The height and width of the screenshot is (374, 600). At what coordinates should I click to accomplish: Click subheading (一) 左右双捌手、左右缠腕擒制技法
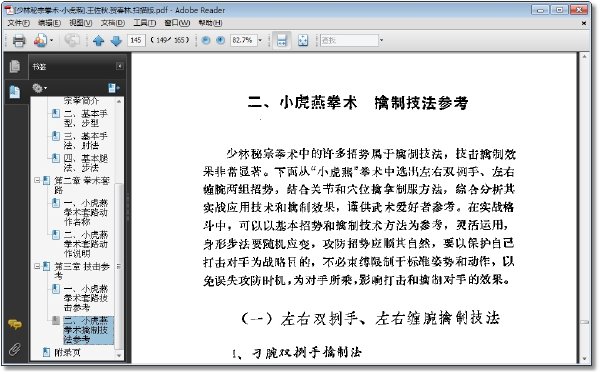coord(370,318)
